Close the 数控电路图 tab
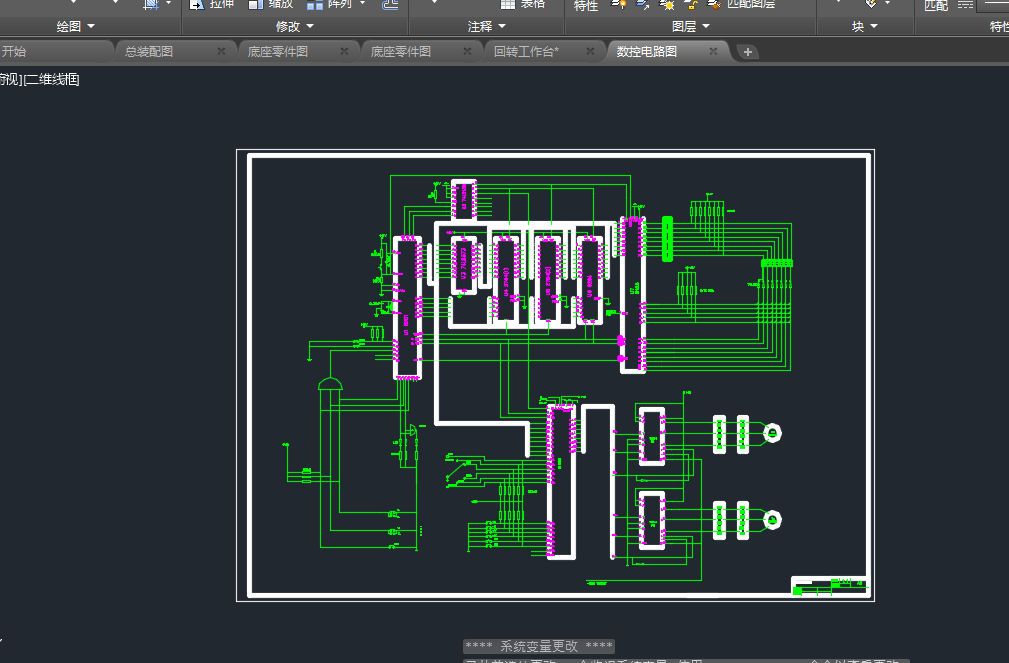This screenshot has height=663, width=1009. 713,51
